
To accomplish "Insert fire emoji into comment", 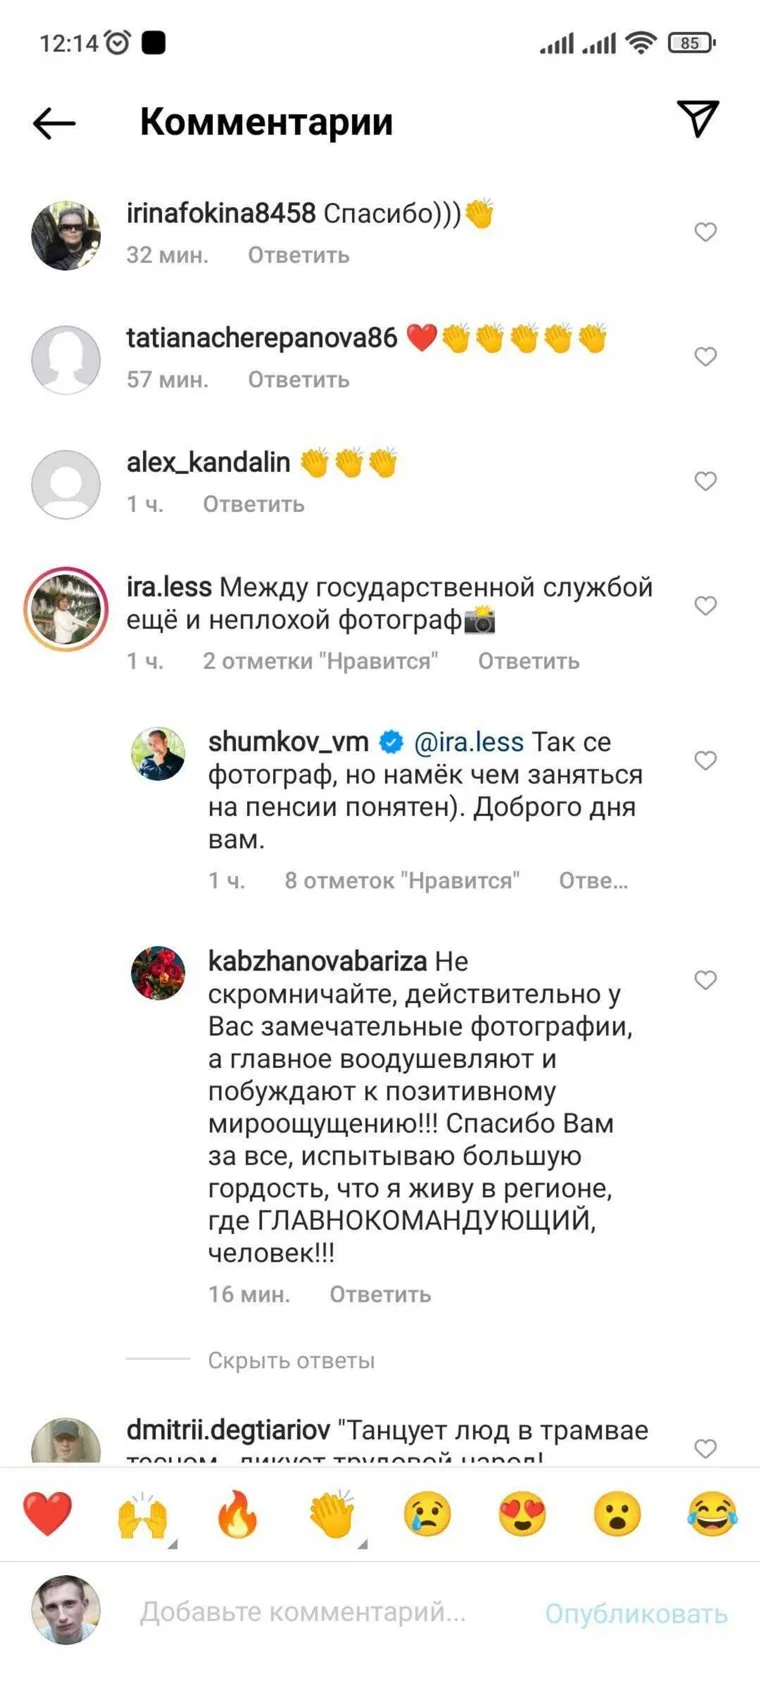I will pos(237,1514).
